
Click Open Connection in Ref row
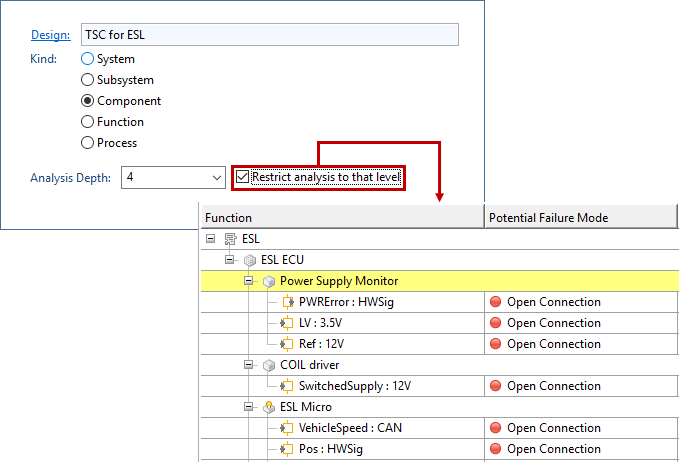click(x=554, y=344)
